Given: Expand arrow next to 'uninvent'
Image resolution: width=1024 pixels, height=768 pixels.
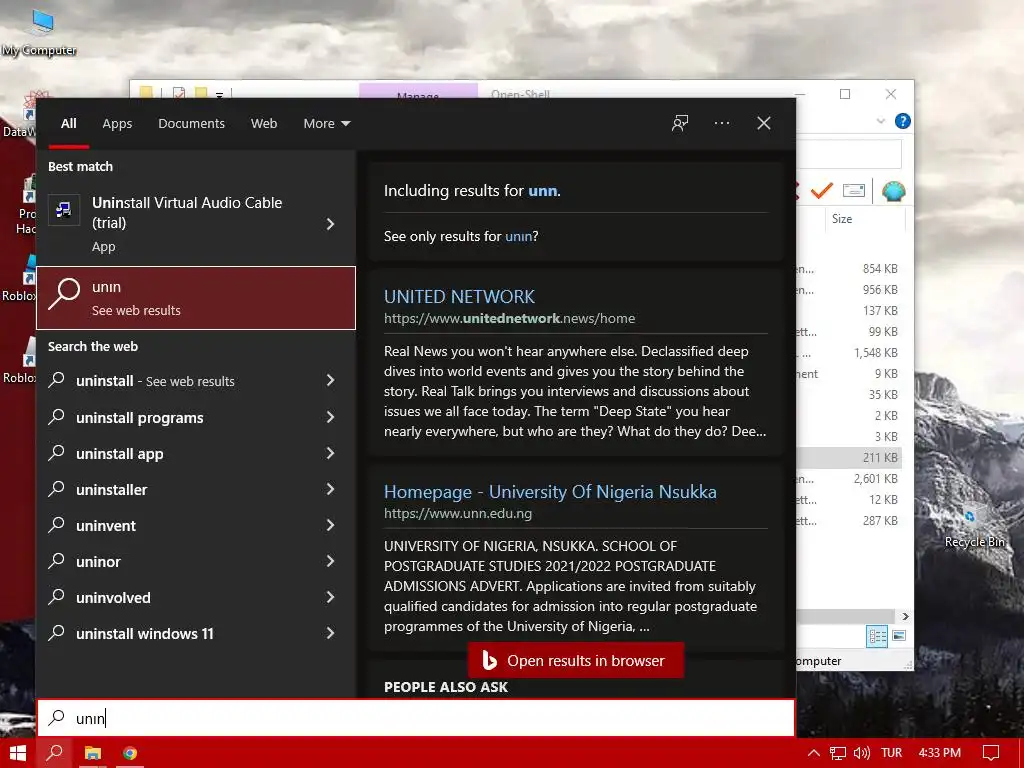Looking at the screenshot, I should (x=330, y=525).
